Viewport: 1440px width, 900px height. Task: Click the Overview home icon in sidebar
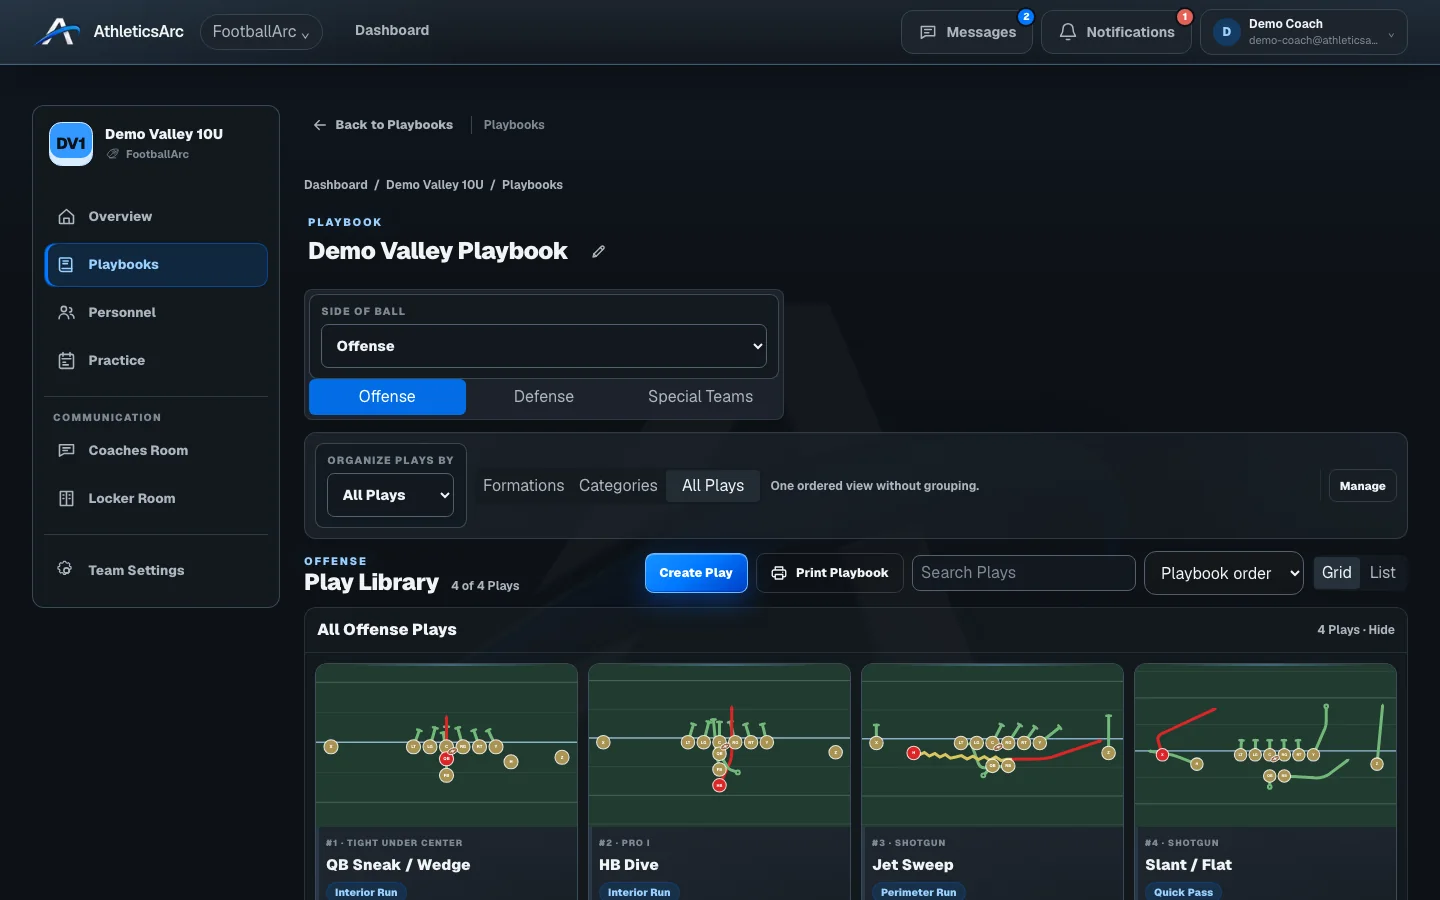[66, 217]
